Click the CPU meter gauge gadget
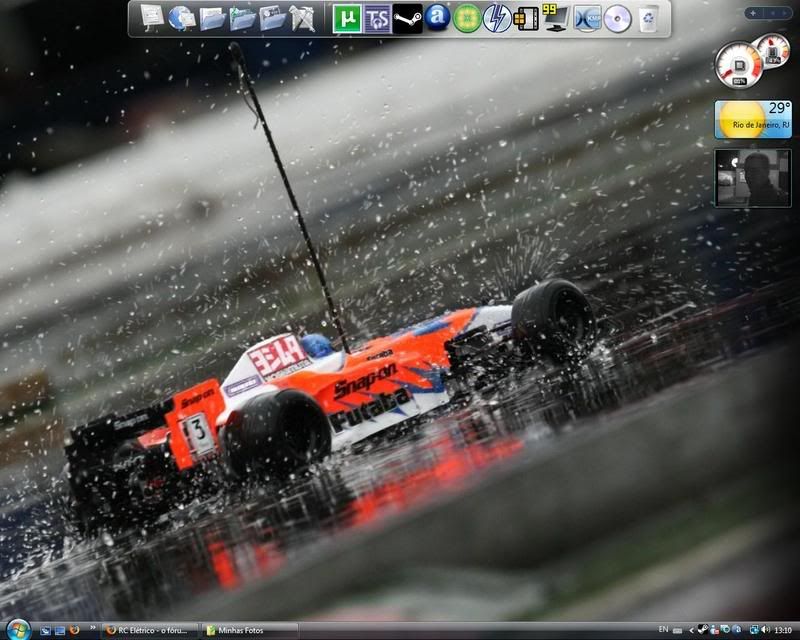The width and height of the screenshot is (800, 640). point(739,65)
